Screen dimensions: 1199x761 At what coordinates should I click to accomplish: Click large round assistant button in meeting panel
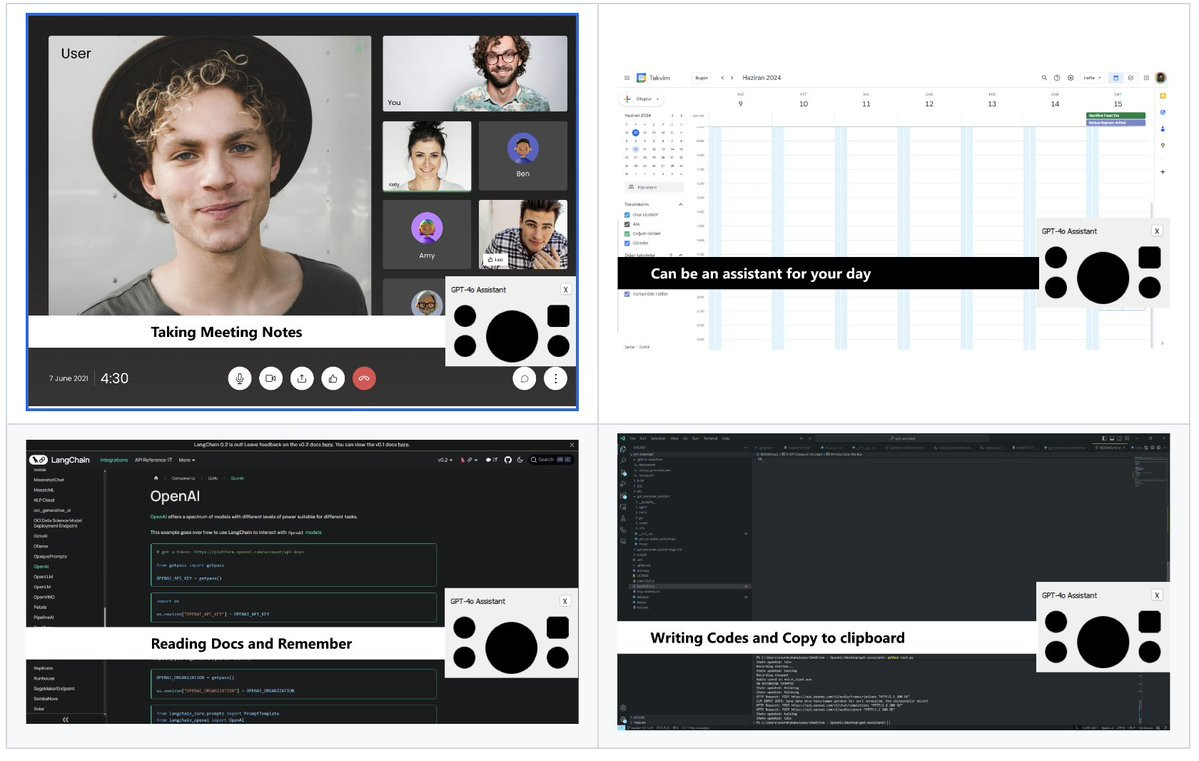(x=512, y=336)
